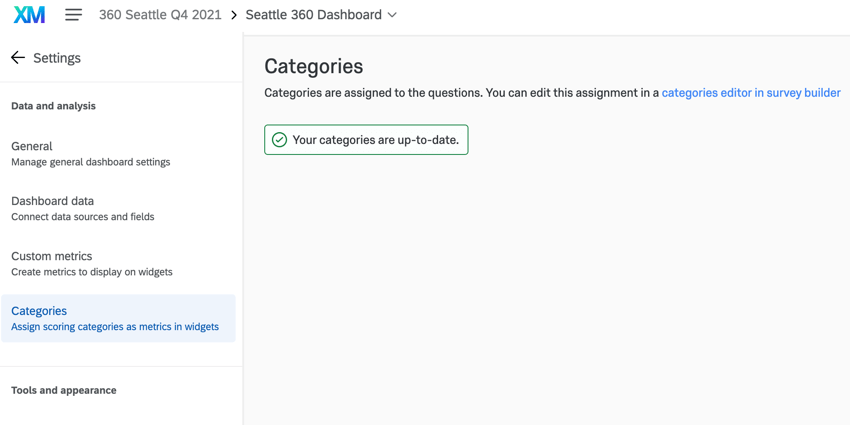Click the Settings title text

[x=57, y=58]
